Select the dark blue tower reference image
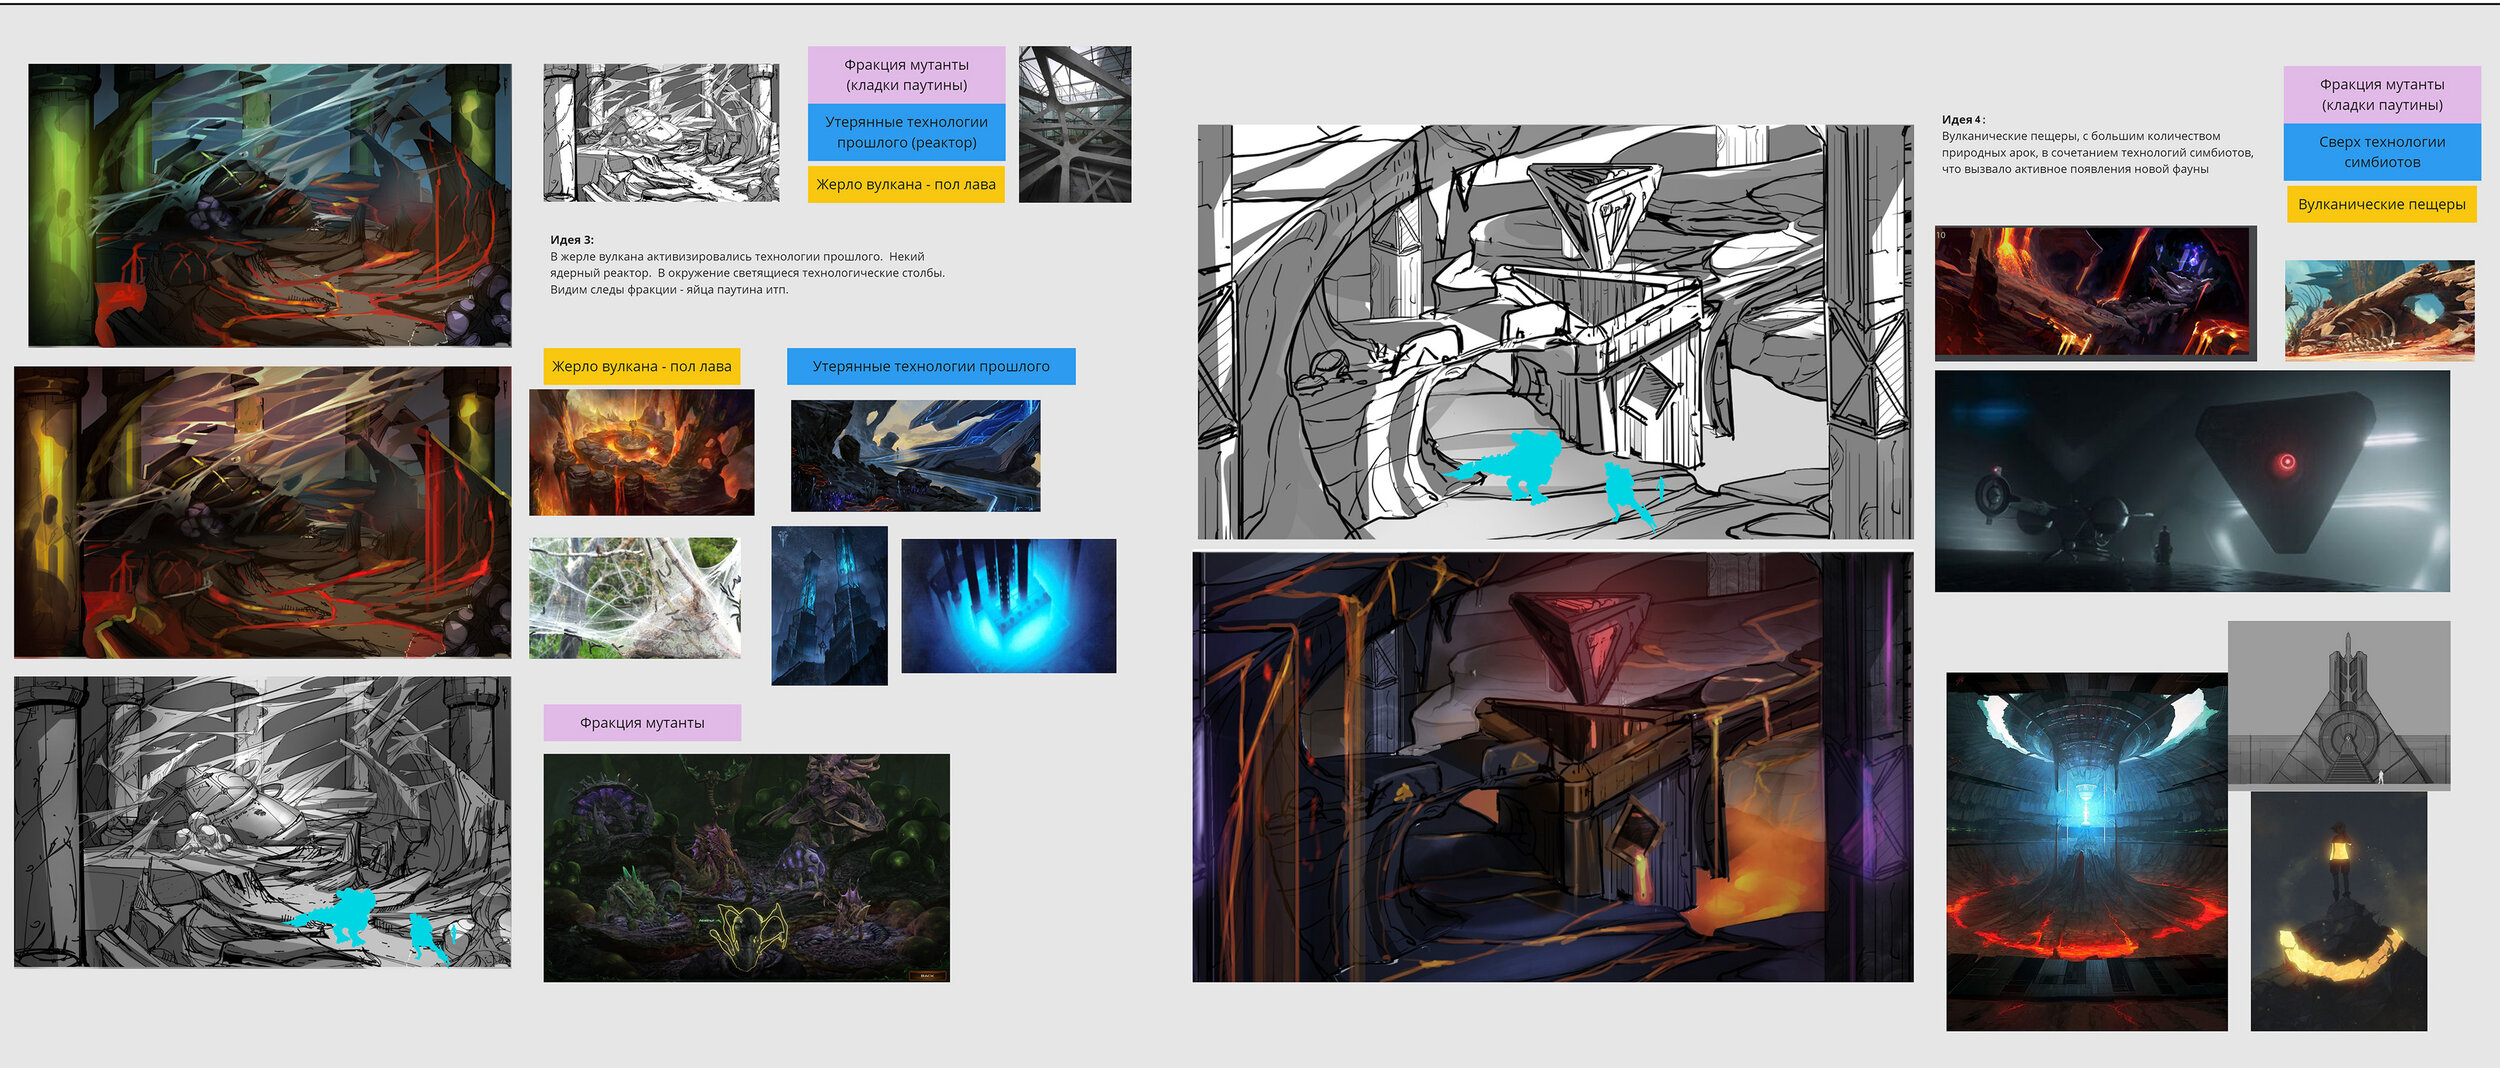 829,606
